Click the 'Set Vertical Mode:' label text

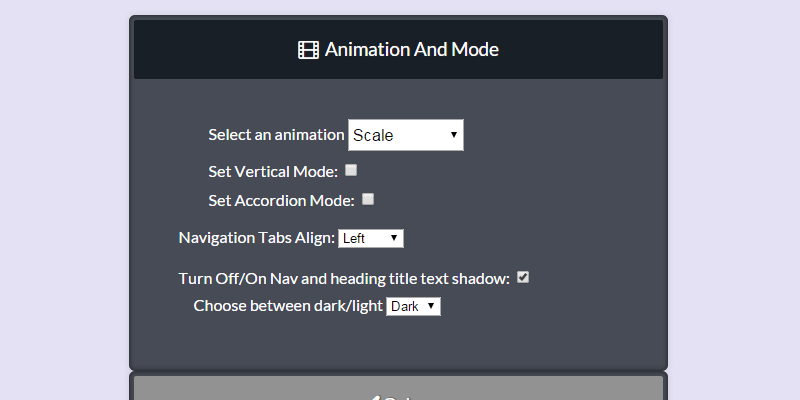273,172
